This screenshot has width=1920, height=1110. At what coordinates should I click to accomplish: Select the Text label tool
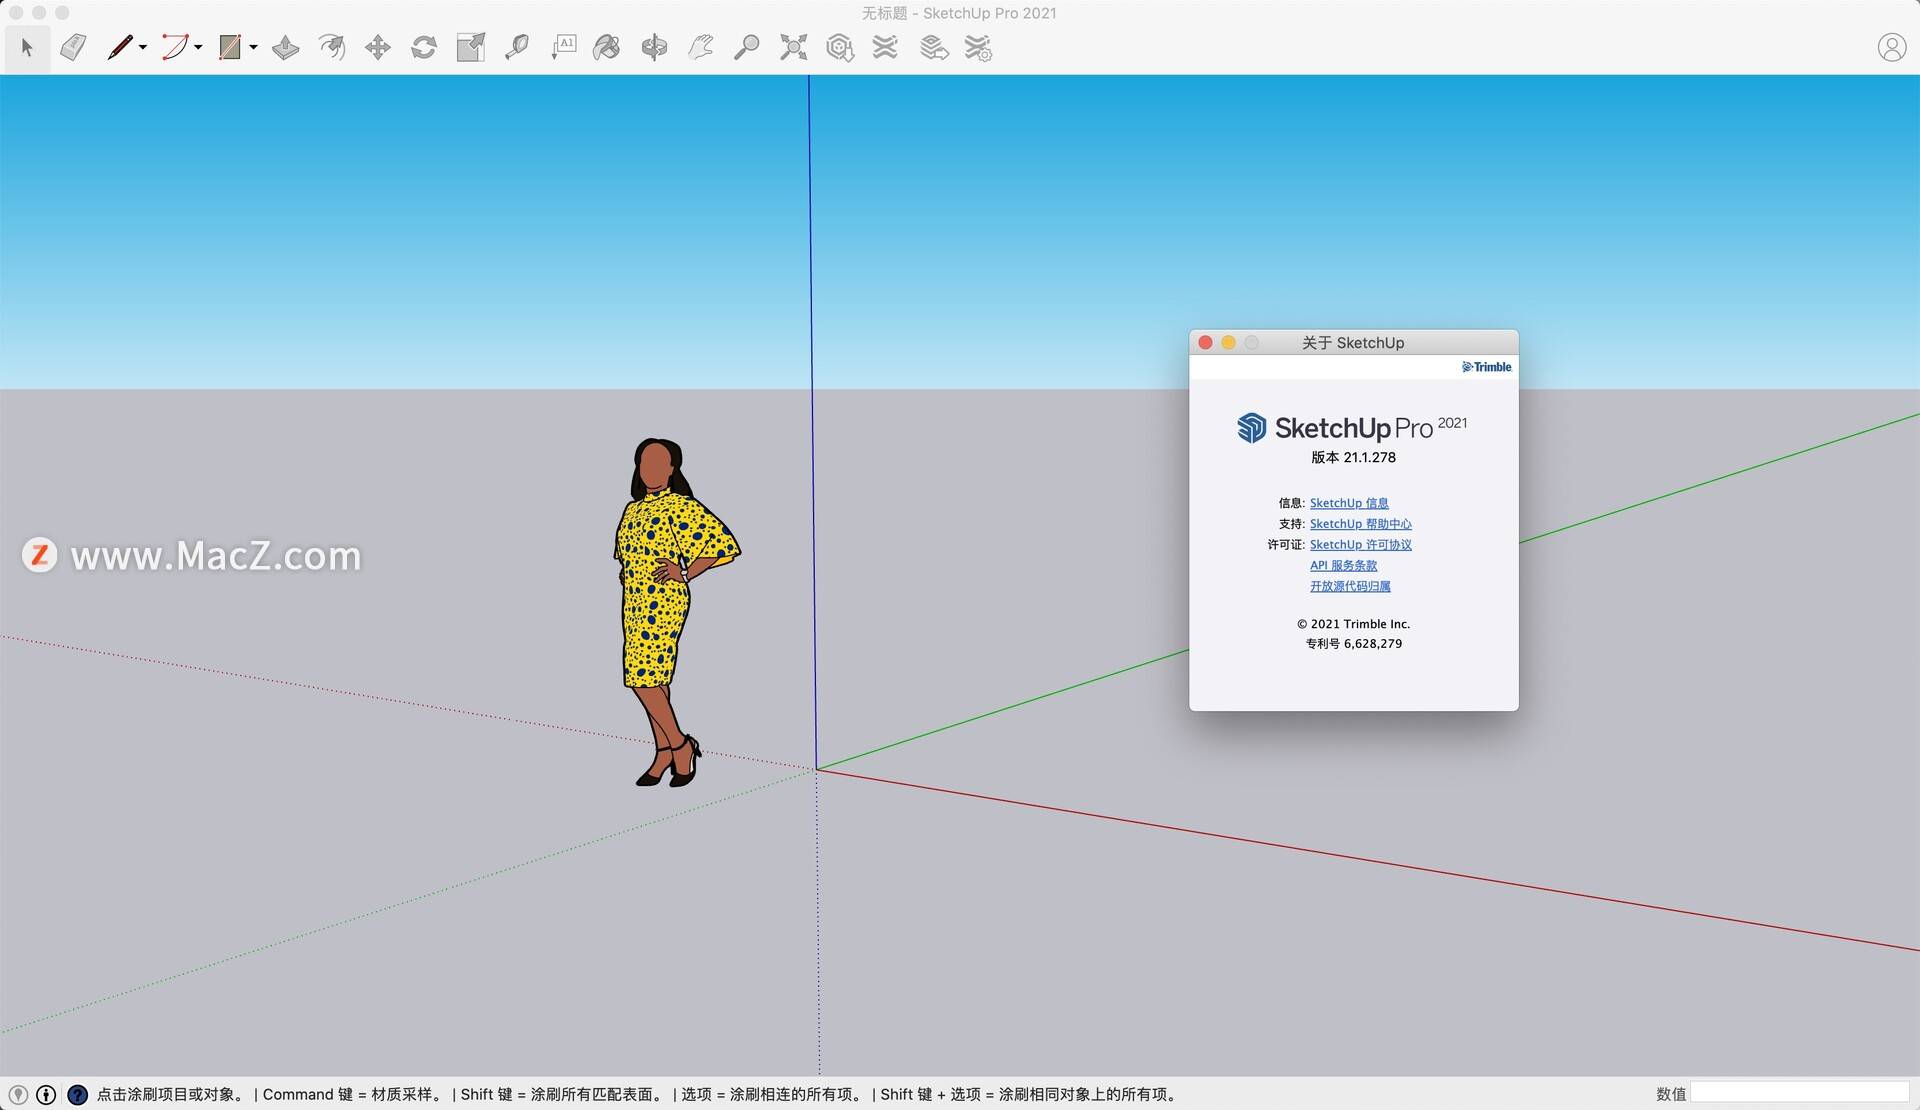(x=563, y=47)
